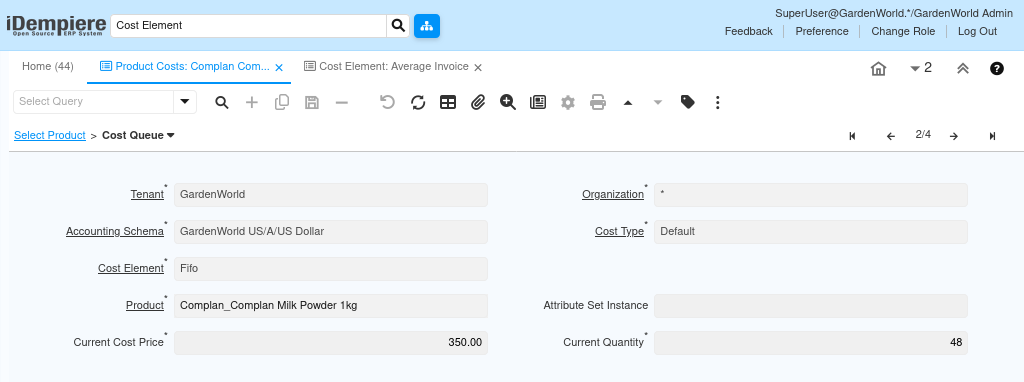Switch to the Home (44) tab

click(48, 67)
